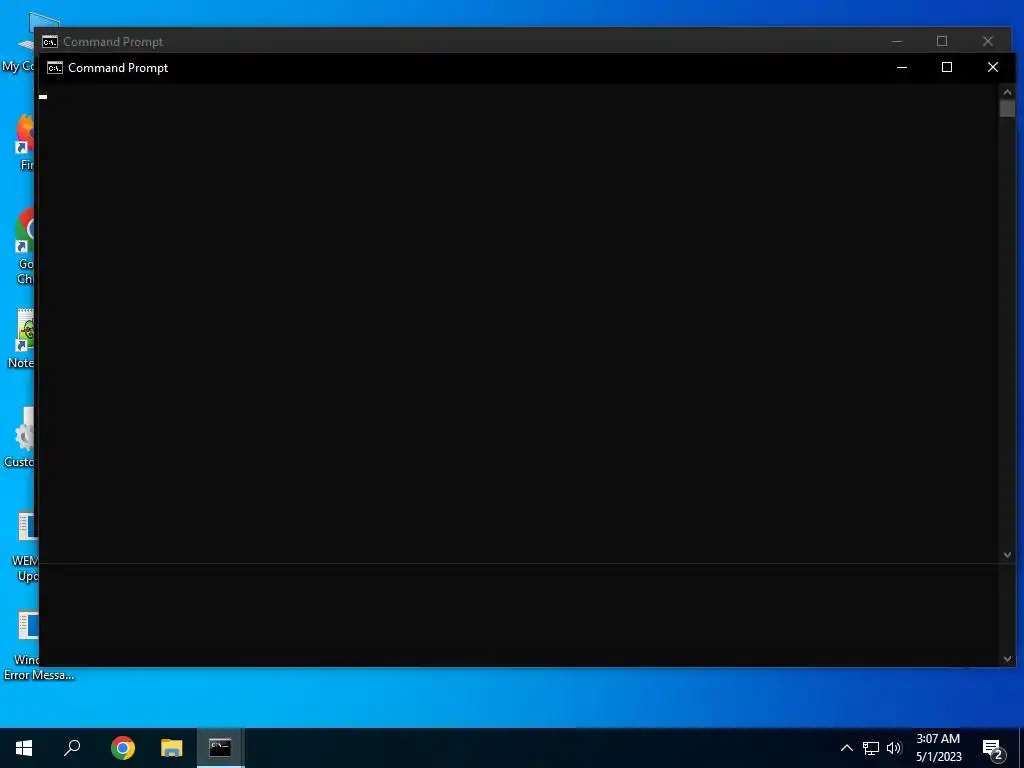Minimize the background Command Prompt window

pyautogui.click(x=897, y=41)
